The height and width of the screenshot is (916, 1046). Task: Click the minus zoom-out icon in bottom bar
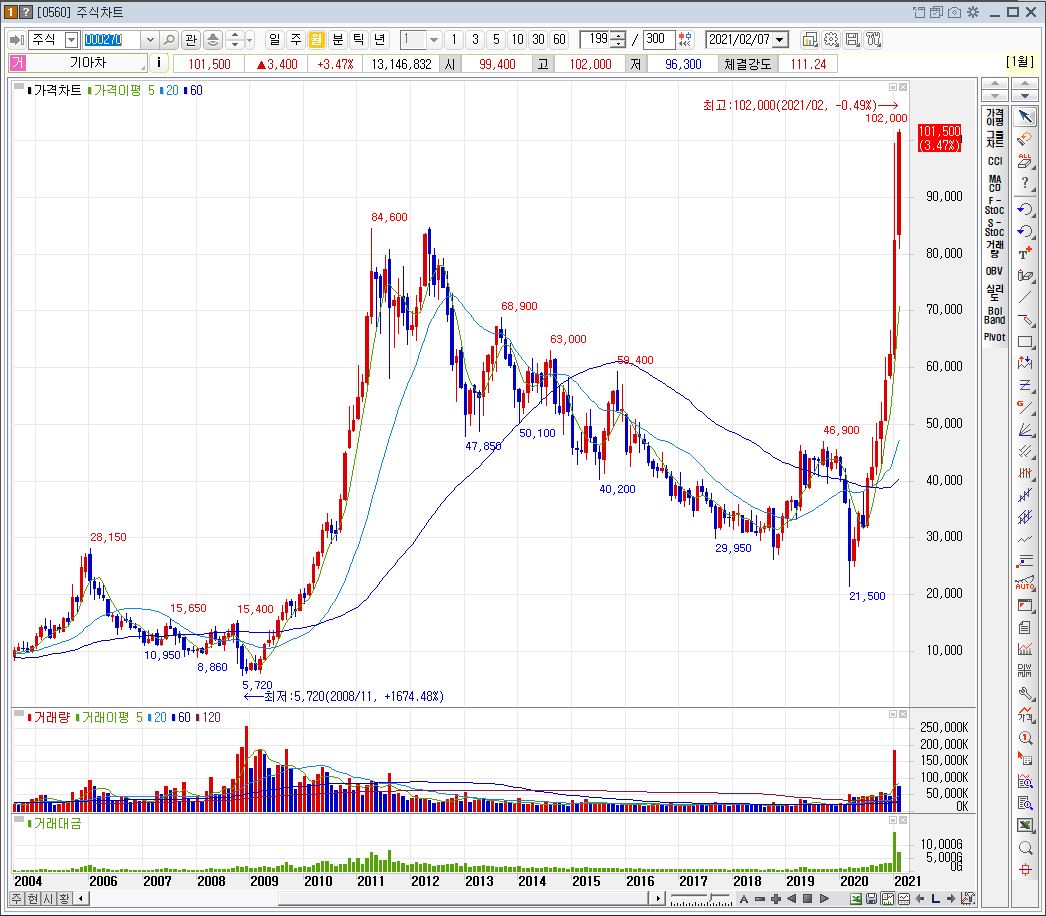[759, 899]
